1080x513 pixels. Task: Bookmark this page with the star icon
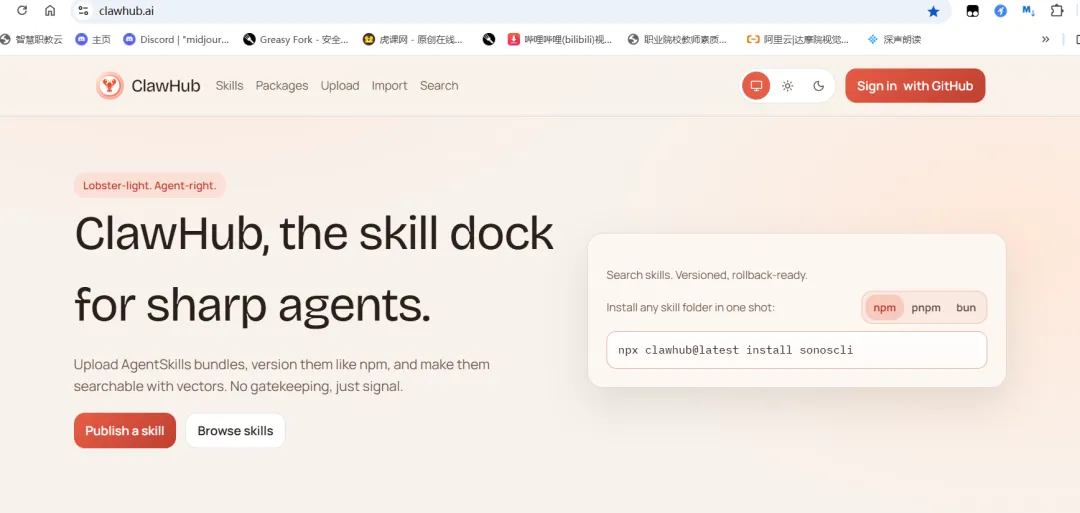tap(933, 11)
